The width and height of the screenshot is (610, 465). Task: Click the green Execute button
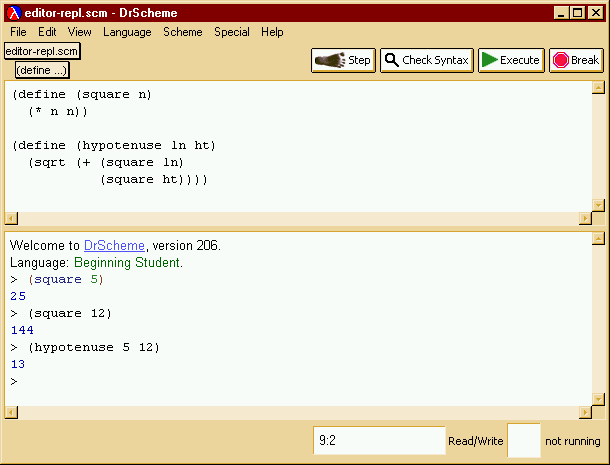coord(511,60)
